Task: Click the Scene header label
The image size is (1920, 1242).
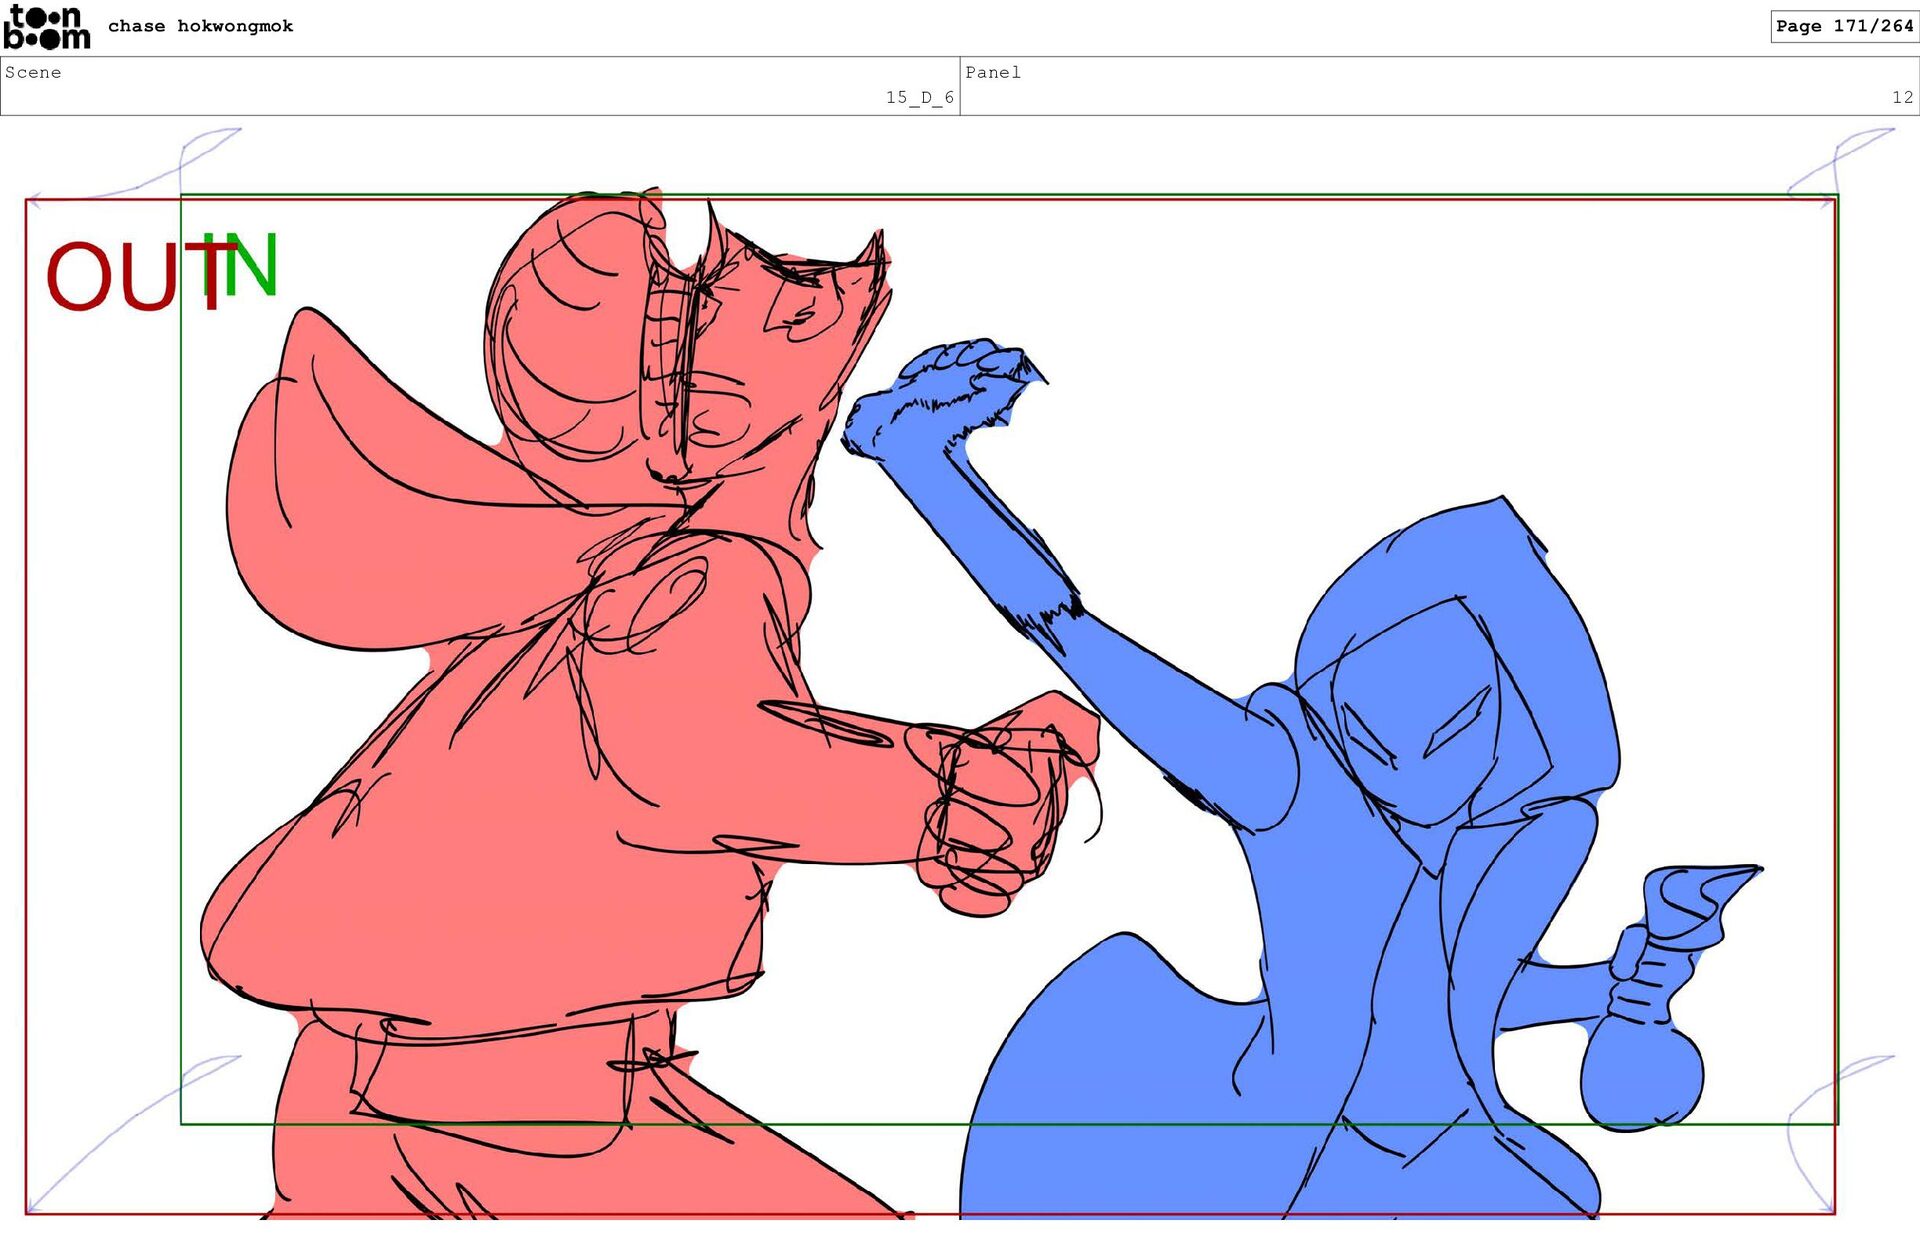Action: tap(33, 72)
